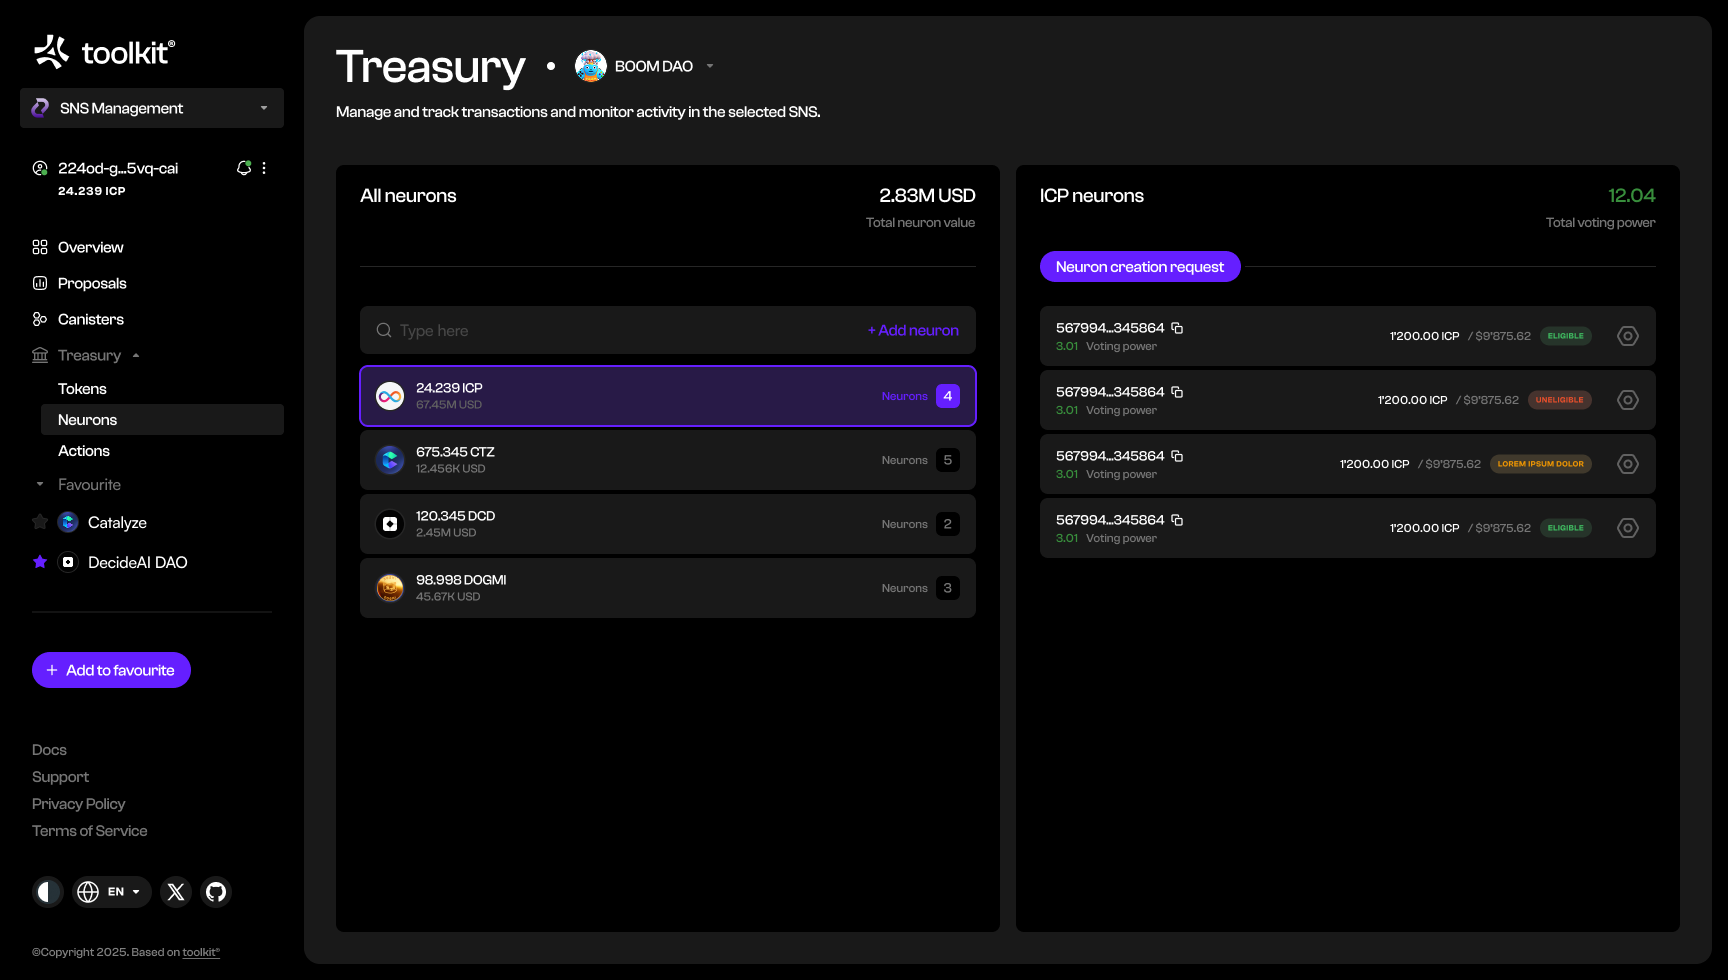Copy the UNELIGIBLE neuron's ID
Image resolution: width=1728 pixels, height=980 pixels.
tap(1177, 392)
